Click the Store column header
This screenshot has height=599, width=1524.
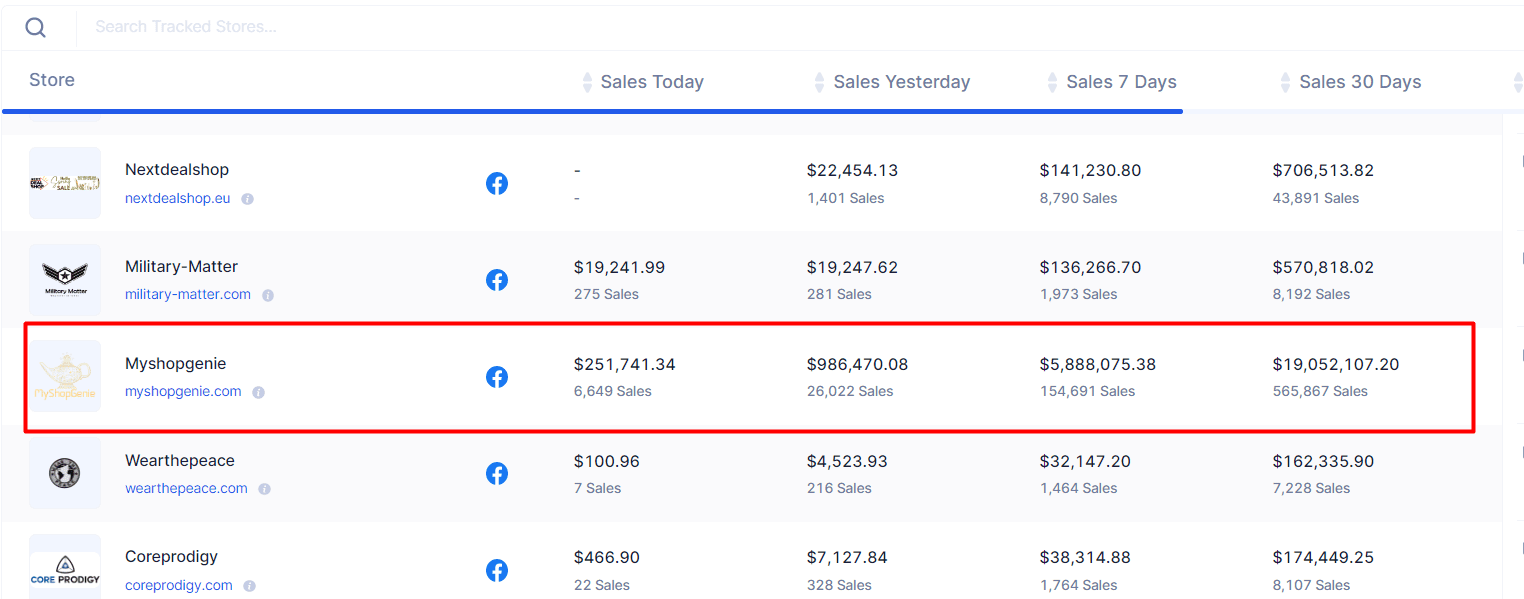click(x=52, y=80)
